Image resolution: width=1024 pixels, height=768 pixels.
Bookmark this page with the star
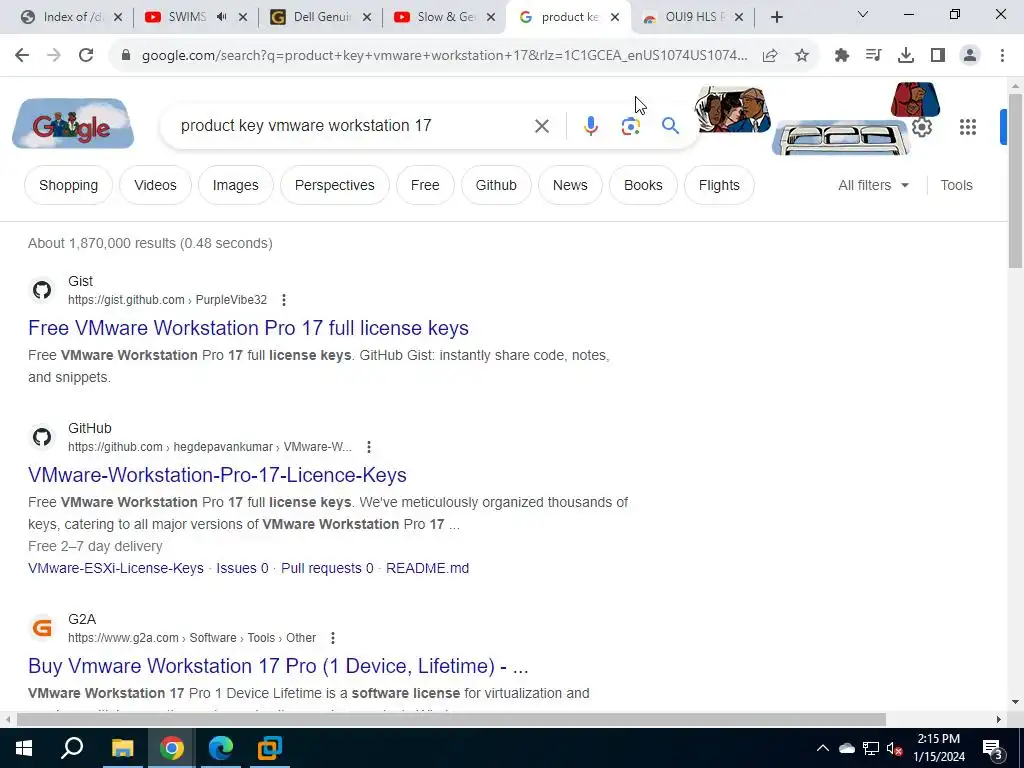tap(802, 56)
